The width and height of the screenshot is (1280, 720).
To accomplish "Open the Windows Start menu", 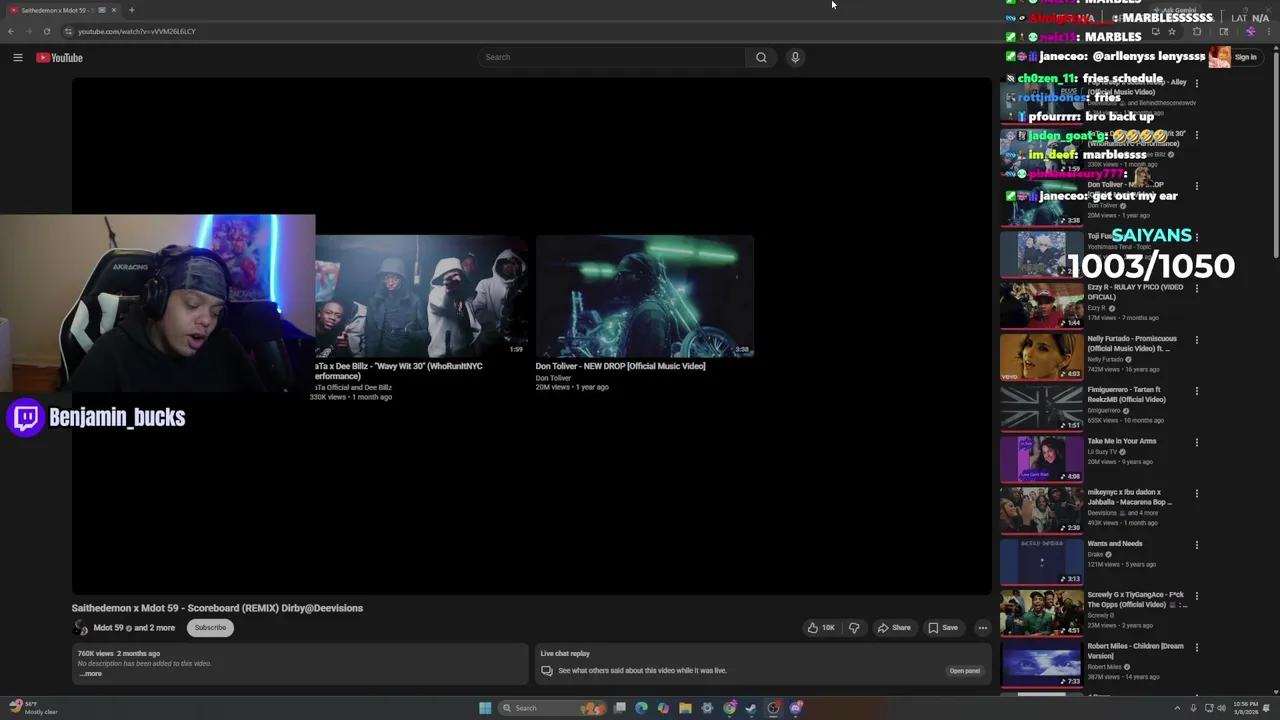I will (x=485, y=708).
